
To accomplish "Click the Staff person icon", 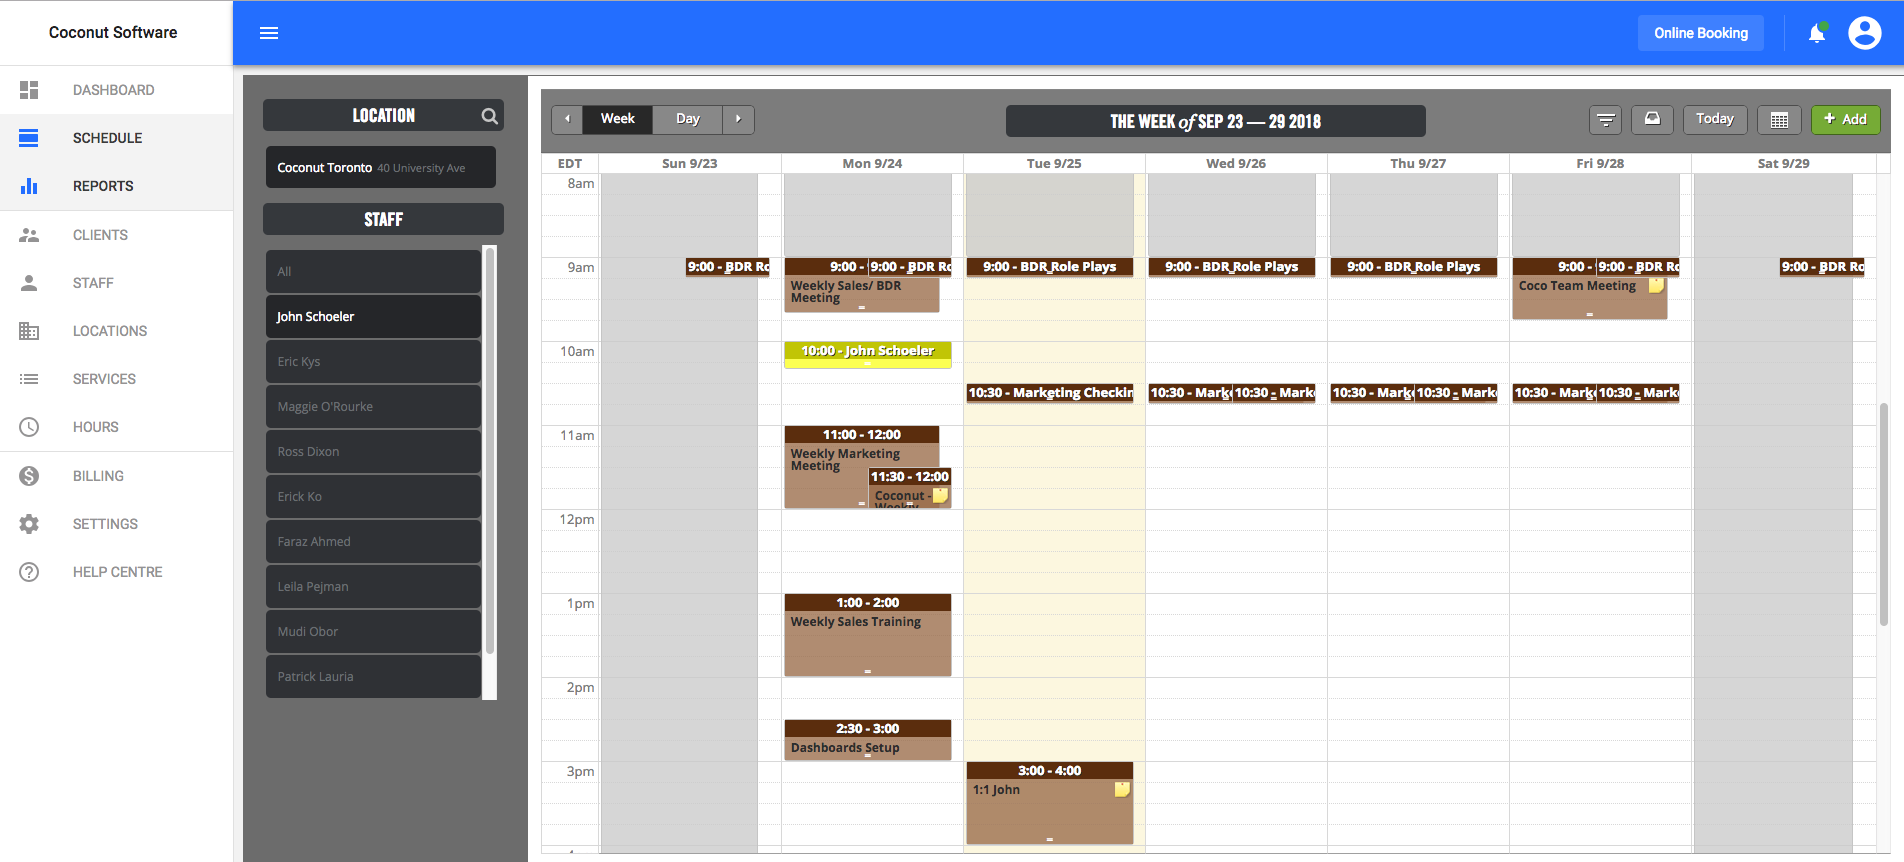I will click(29, 283).
